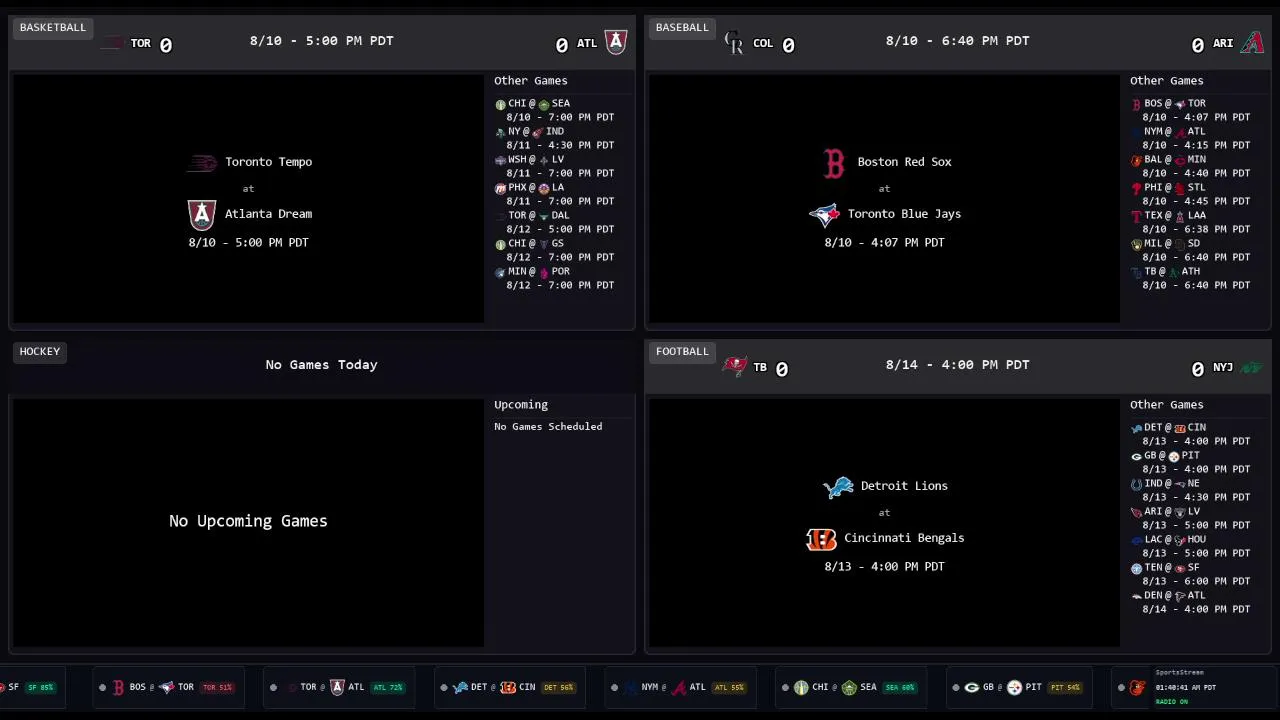Click the Chicago Sky logo in the bottom ticker
The image size is (1280, 720).
tap(801, 688)
